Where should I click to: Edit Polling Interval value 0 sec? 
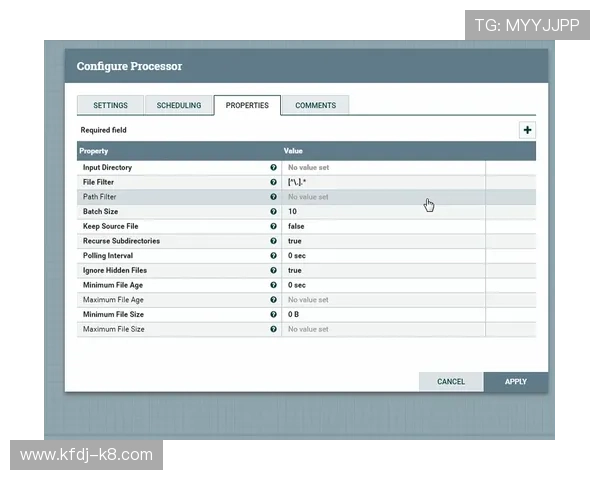click(383, 256)
